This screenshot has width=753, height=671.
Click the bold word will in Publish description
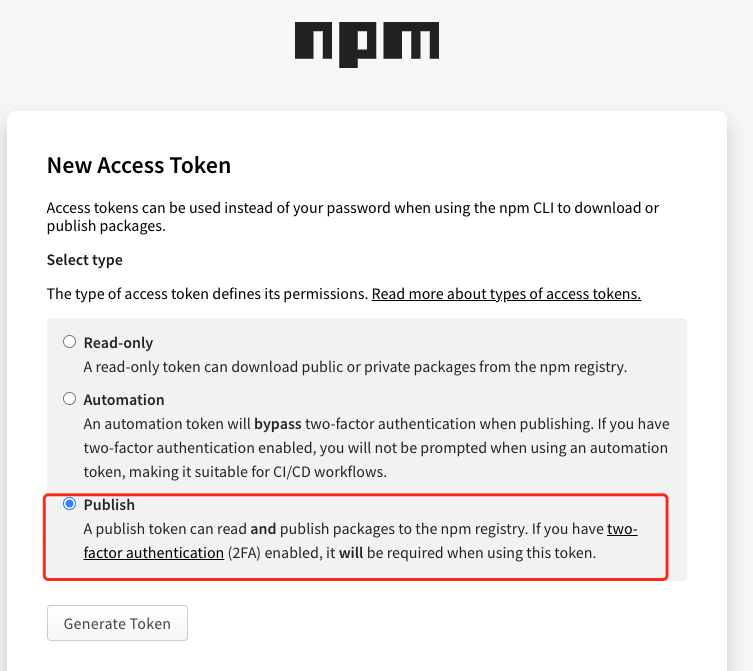pos(351,553)
